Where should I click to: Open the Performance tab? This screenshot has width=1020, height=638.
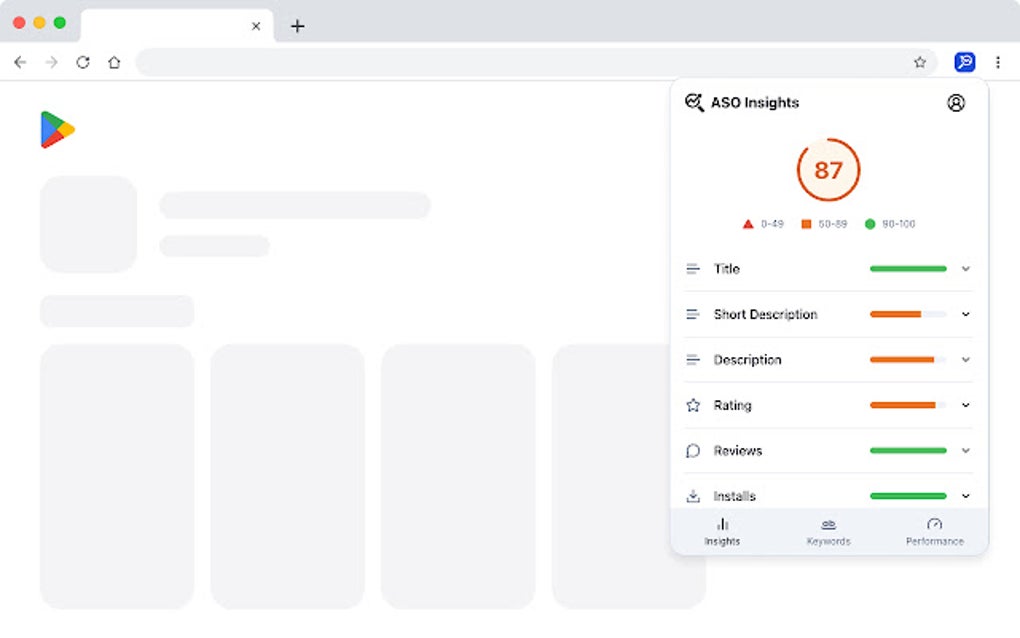[x=934, y=531]
